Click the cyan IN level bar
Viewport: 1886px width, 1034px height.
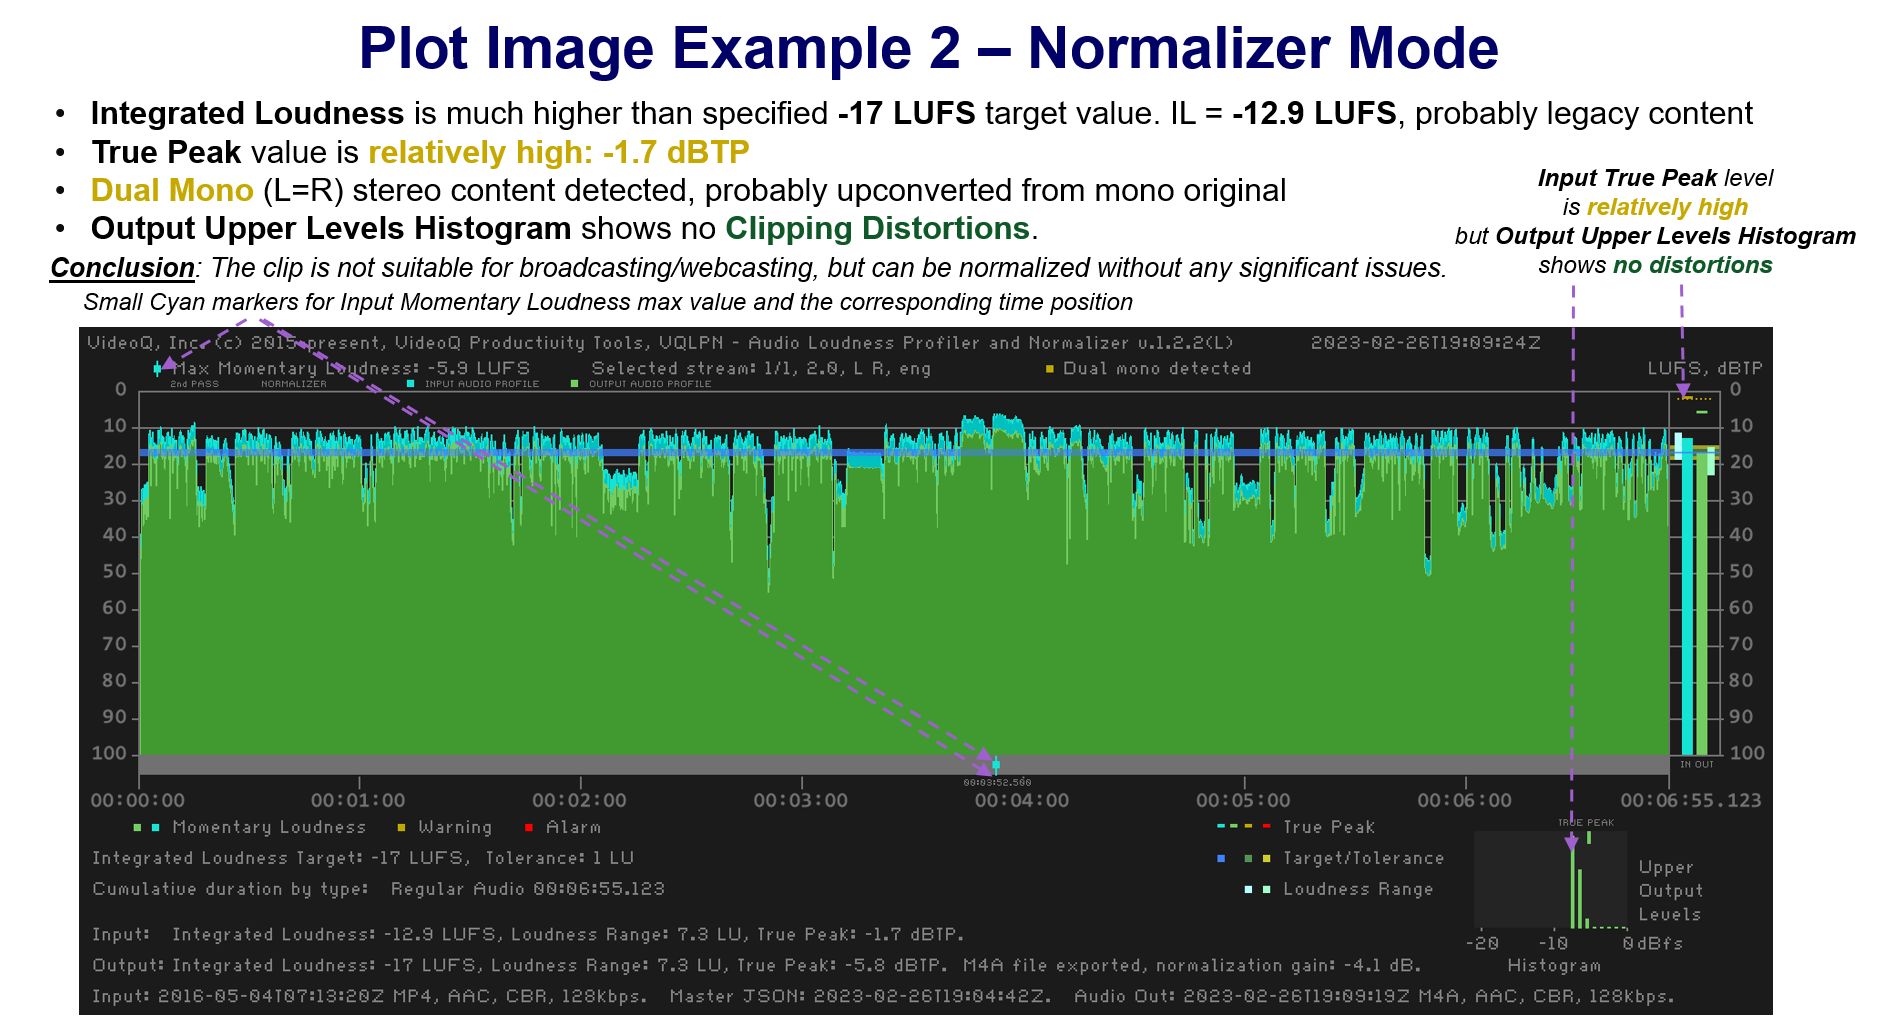tap(1687, 600)
